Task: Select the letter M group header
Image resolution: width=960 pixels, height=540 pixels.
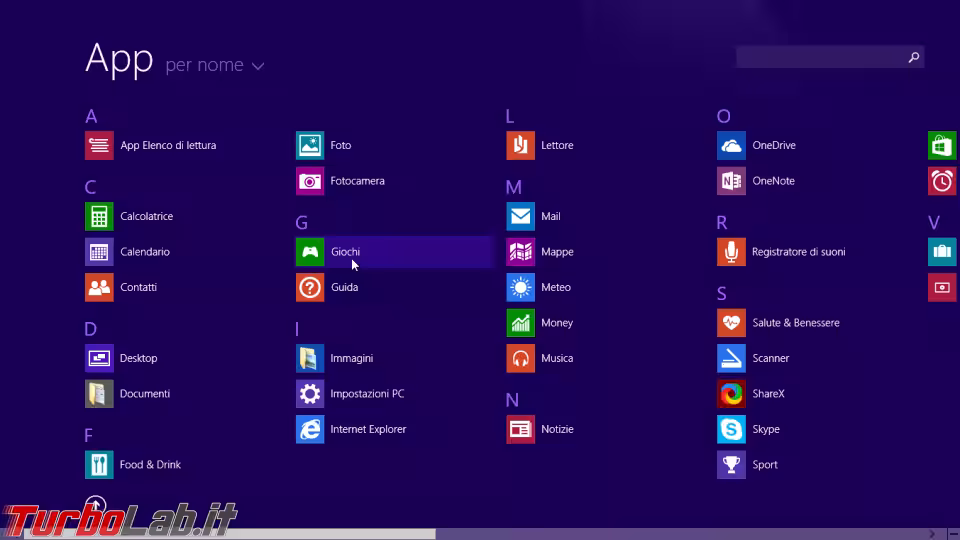Action: (x=514, y=187)
